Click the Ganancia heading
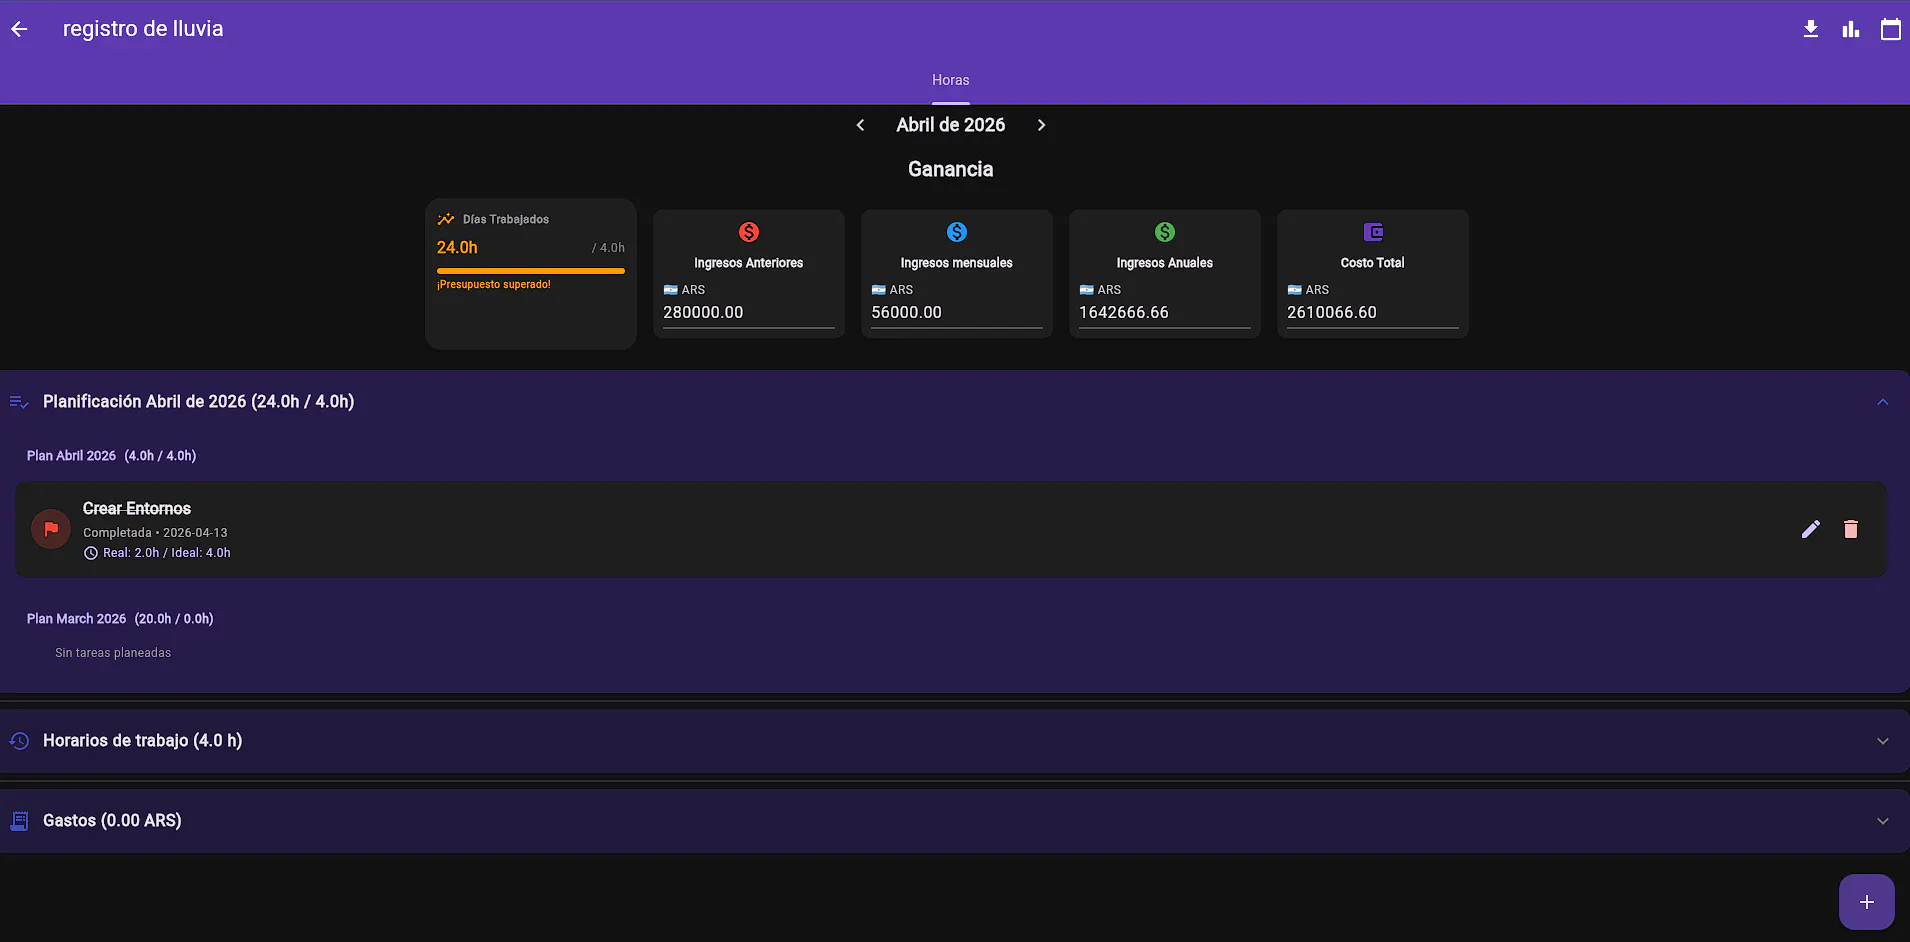1910x942 pixels. click(x=951, y=169)
